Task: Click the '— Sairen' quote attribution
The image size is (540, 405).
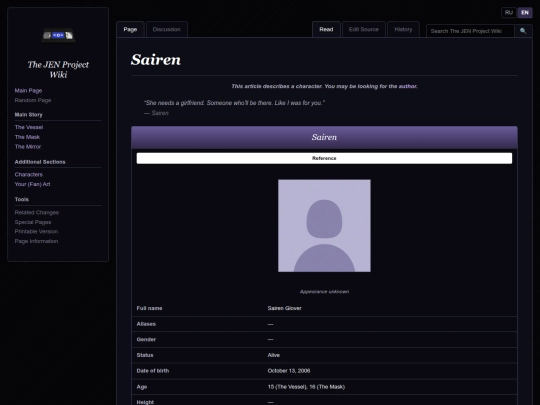Action: click(x=156, y=113)
